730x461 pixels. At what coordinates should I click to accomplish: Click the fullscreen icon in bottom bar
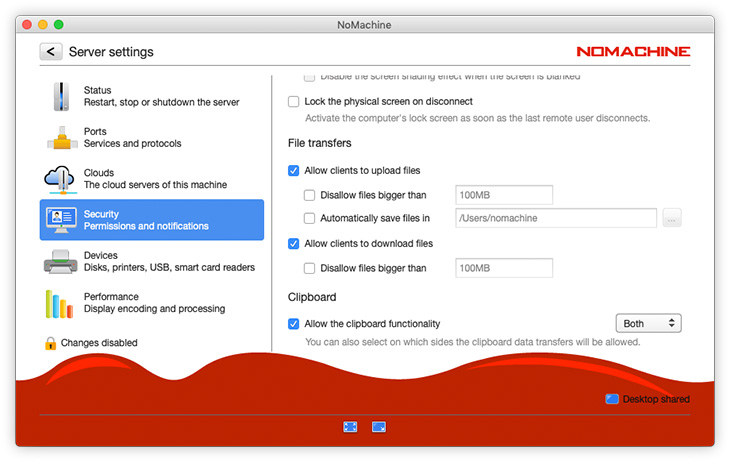(x=350, y=427)
